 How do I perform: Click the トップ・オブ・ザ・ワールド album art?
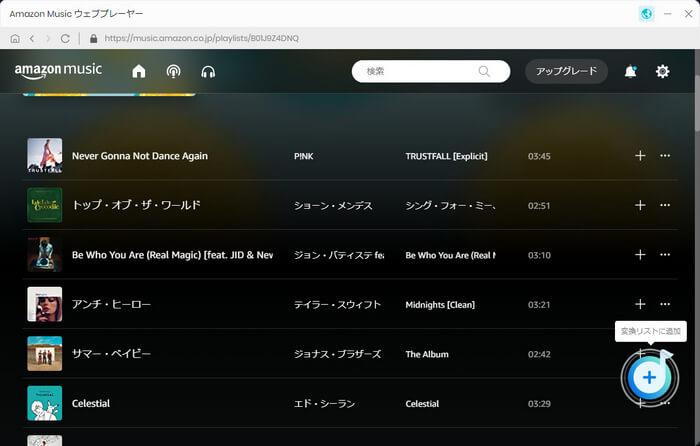coord(45,205)
